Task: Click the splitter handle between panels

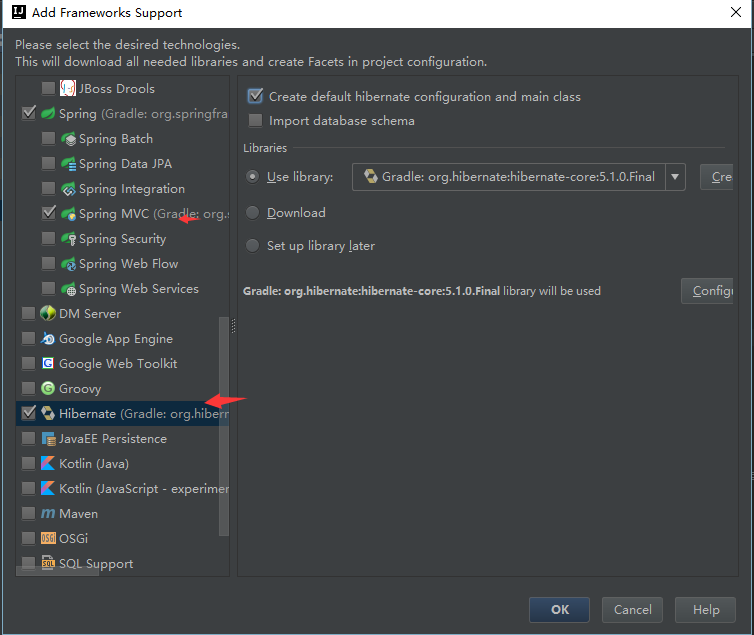Action: point(233,326)
